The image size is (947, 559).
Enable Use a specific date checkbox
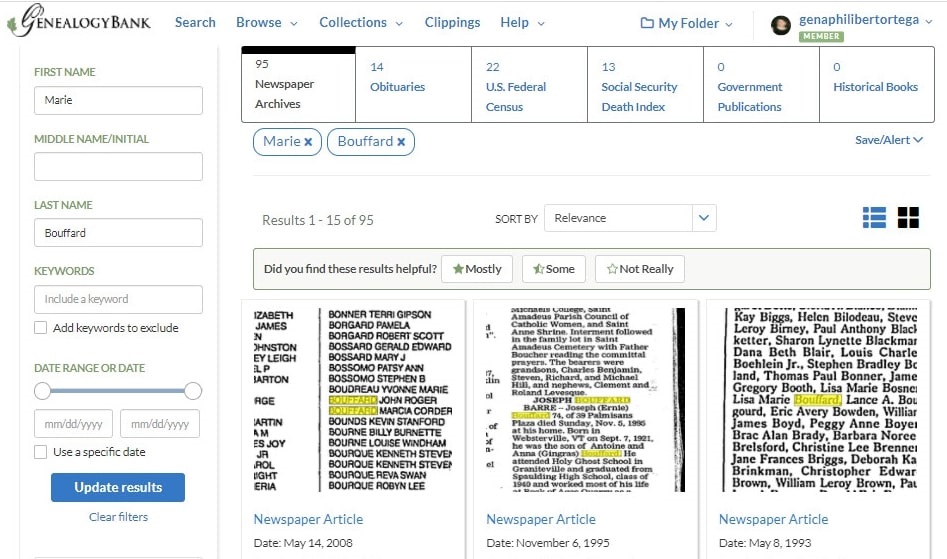click(40, 452)
